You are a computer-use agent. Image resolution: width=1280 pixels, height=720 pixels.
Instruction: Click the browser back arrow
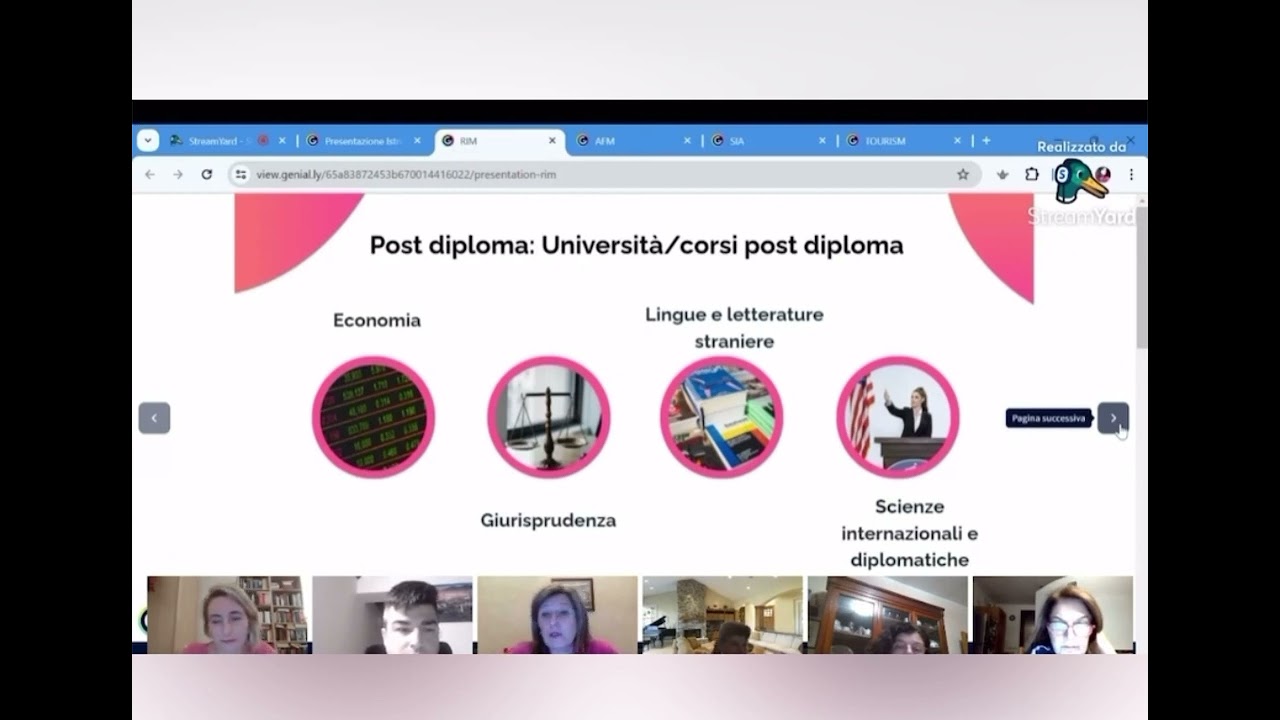click(x=150, y=174)
